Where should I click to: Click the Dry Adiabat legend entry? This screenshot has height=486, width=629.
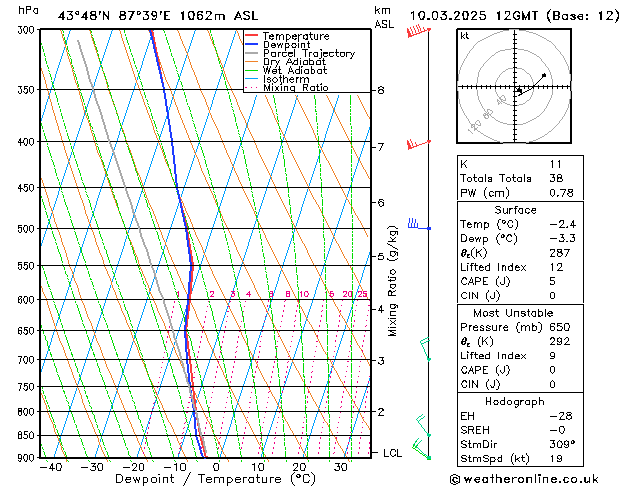[286, 62]
